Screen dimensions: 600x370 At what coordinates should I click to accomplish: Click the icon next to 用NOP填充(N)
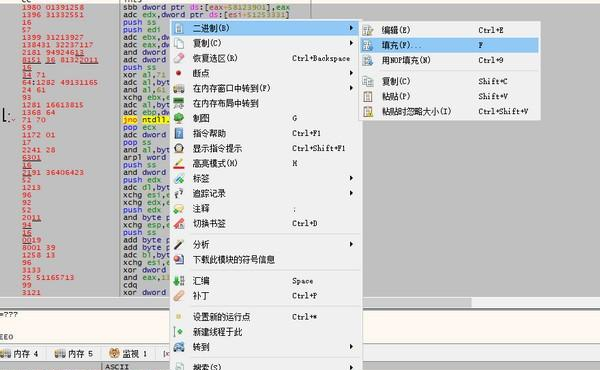click(368, 60)
